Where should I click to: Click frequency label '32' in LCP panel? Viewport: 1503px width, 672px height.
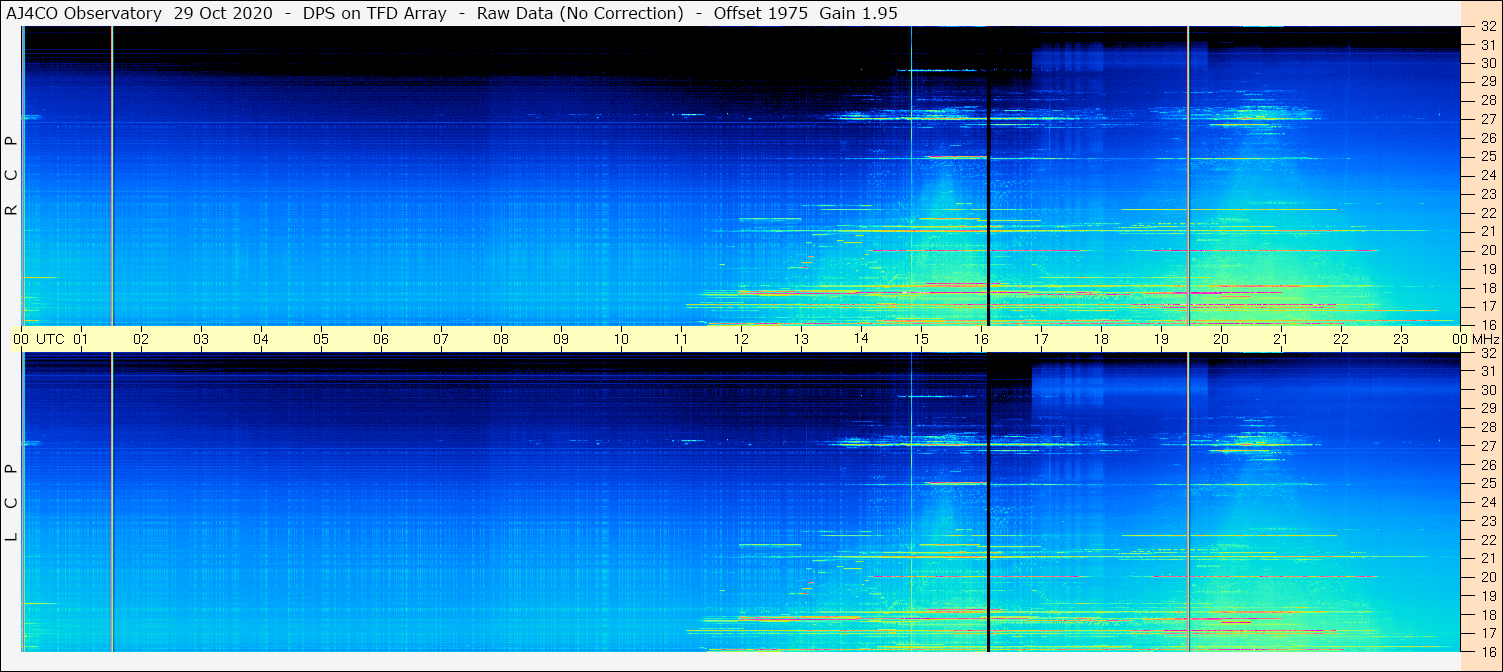coord(1488,353)
